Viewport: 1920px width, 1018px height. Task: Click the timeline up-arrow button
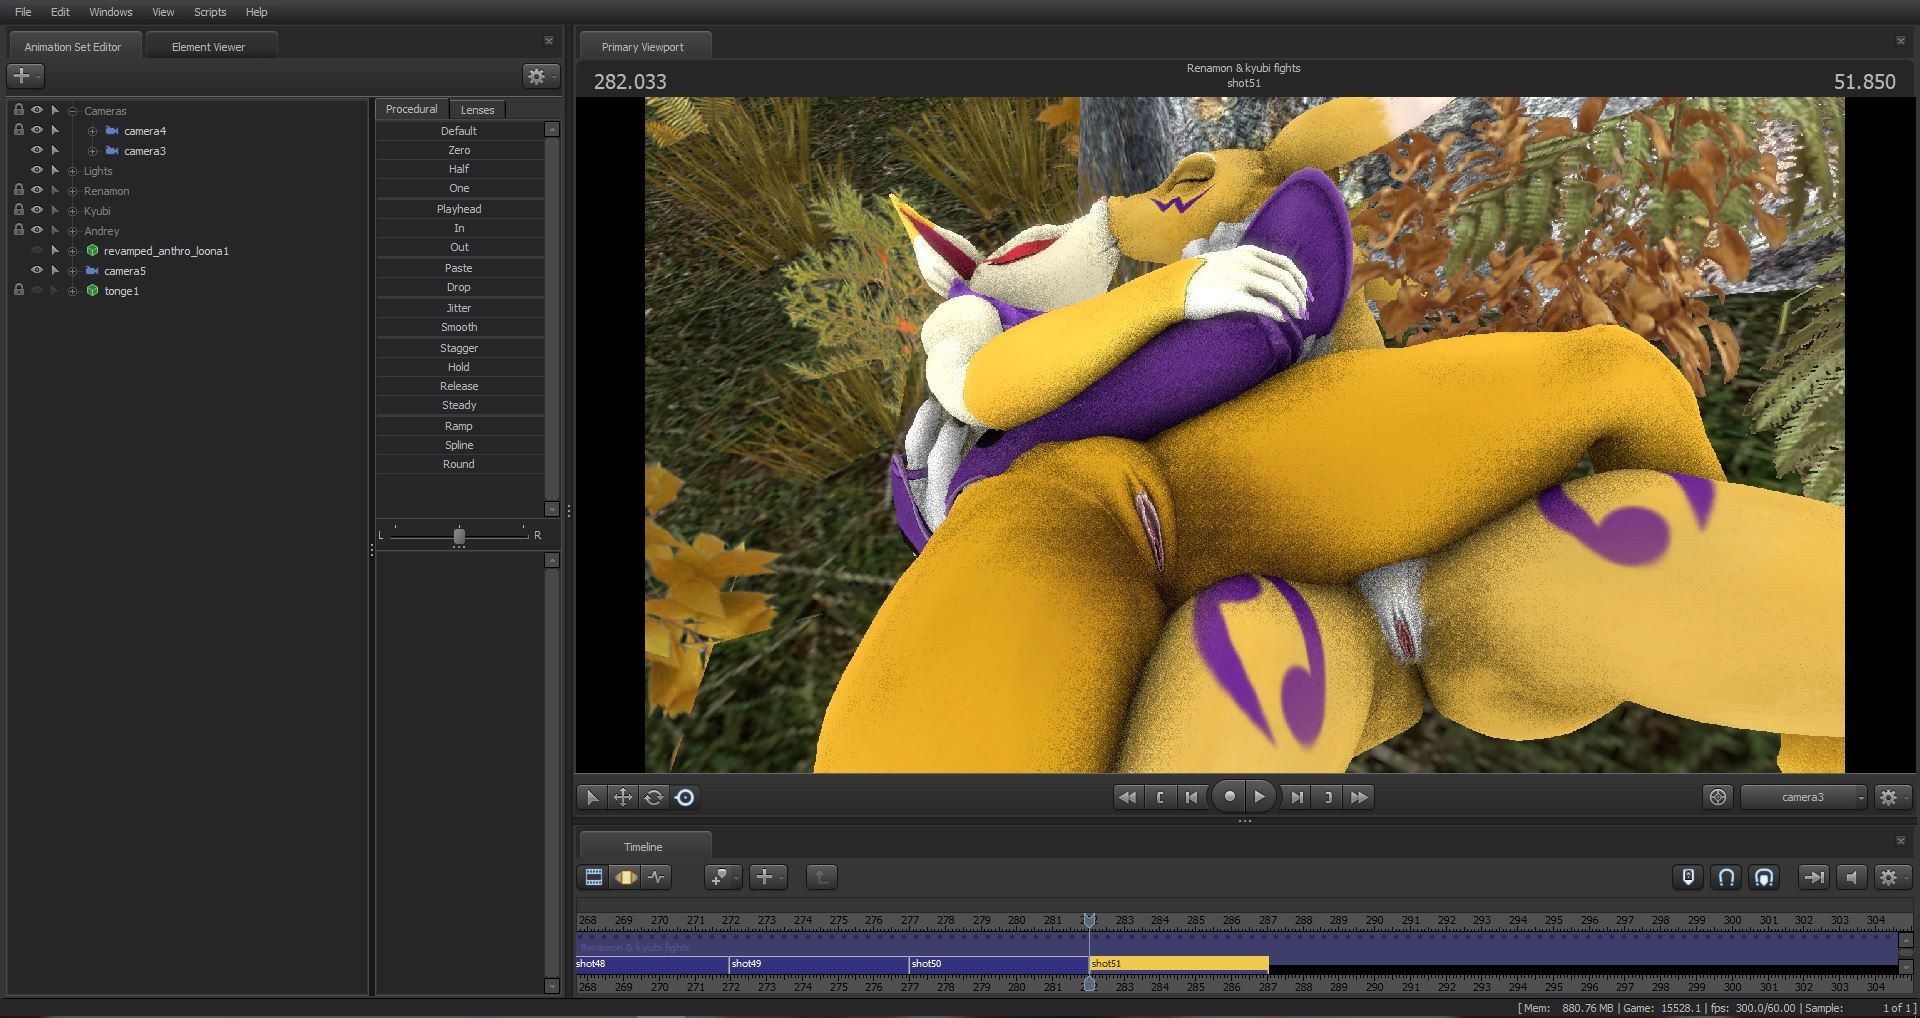pyautogui.click(x=820, y=877)
